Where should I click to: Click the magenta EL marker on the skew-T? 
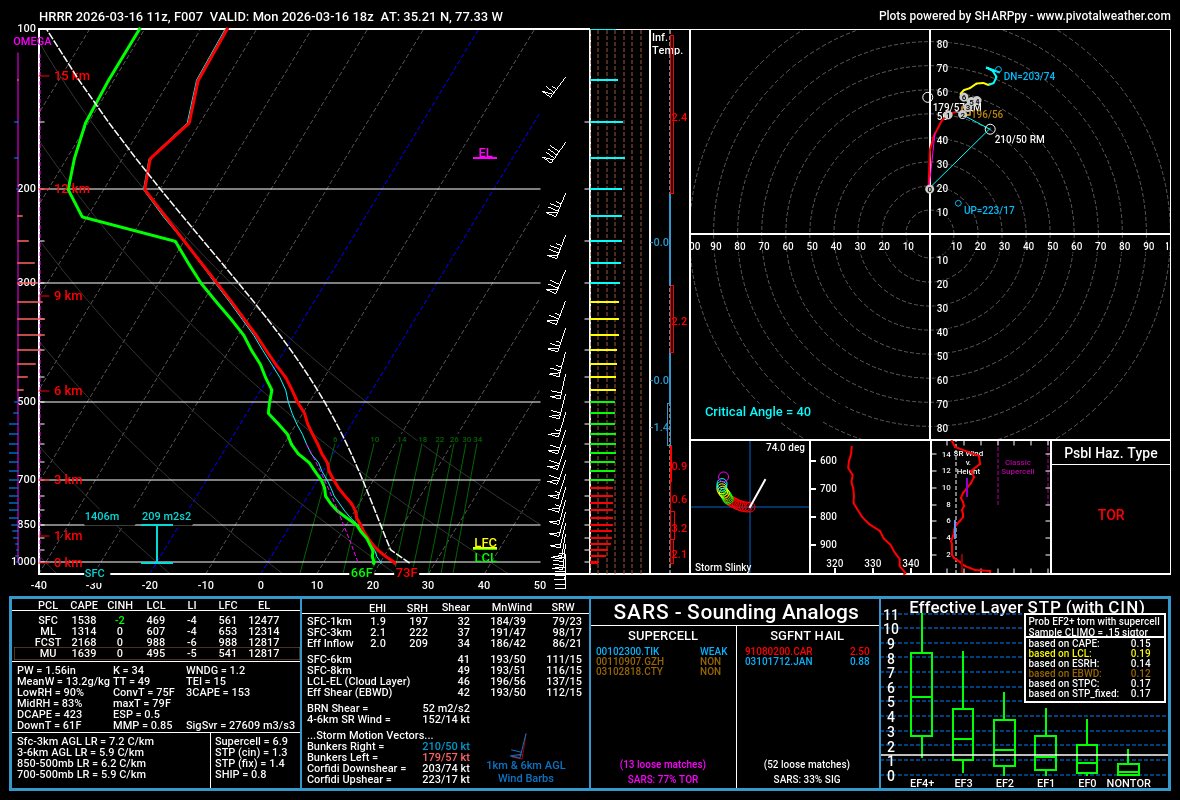482,154
